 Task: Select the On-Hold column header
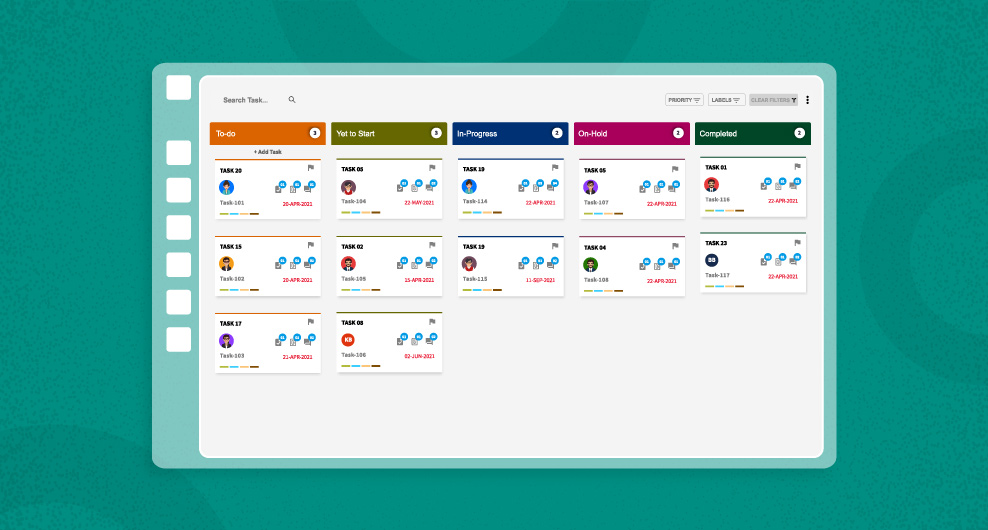[632, 134]
